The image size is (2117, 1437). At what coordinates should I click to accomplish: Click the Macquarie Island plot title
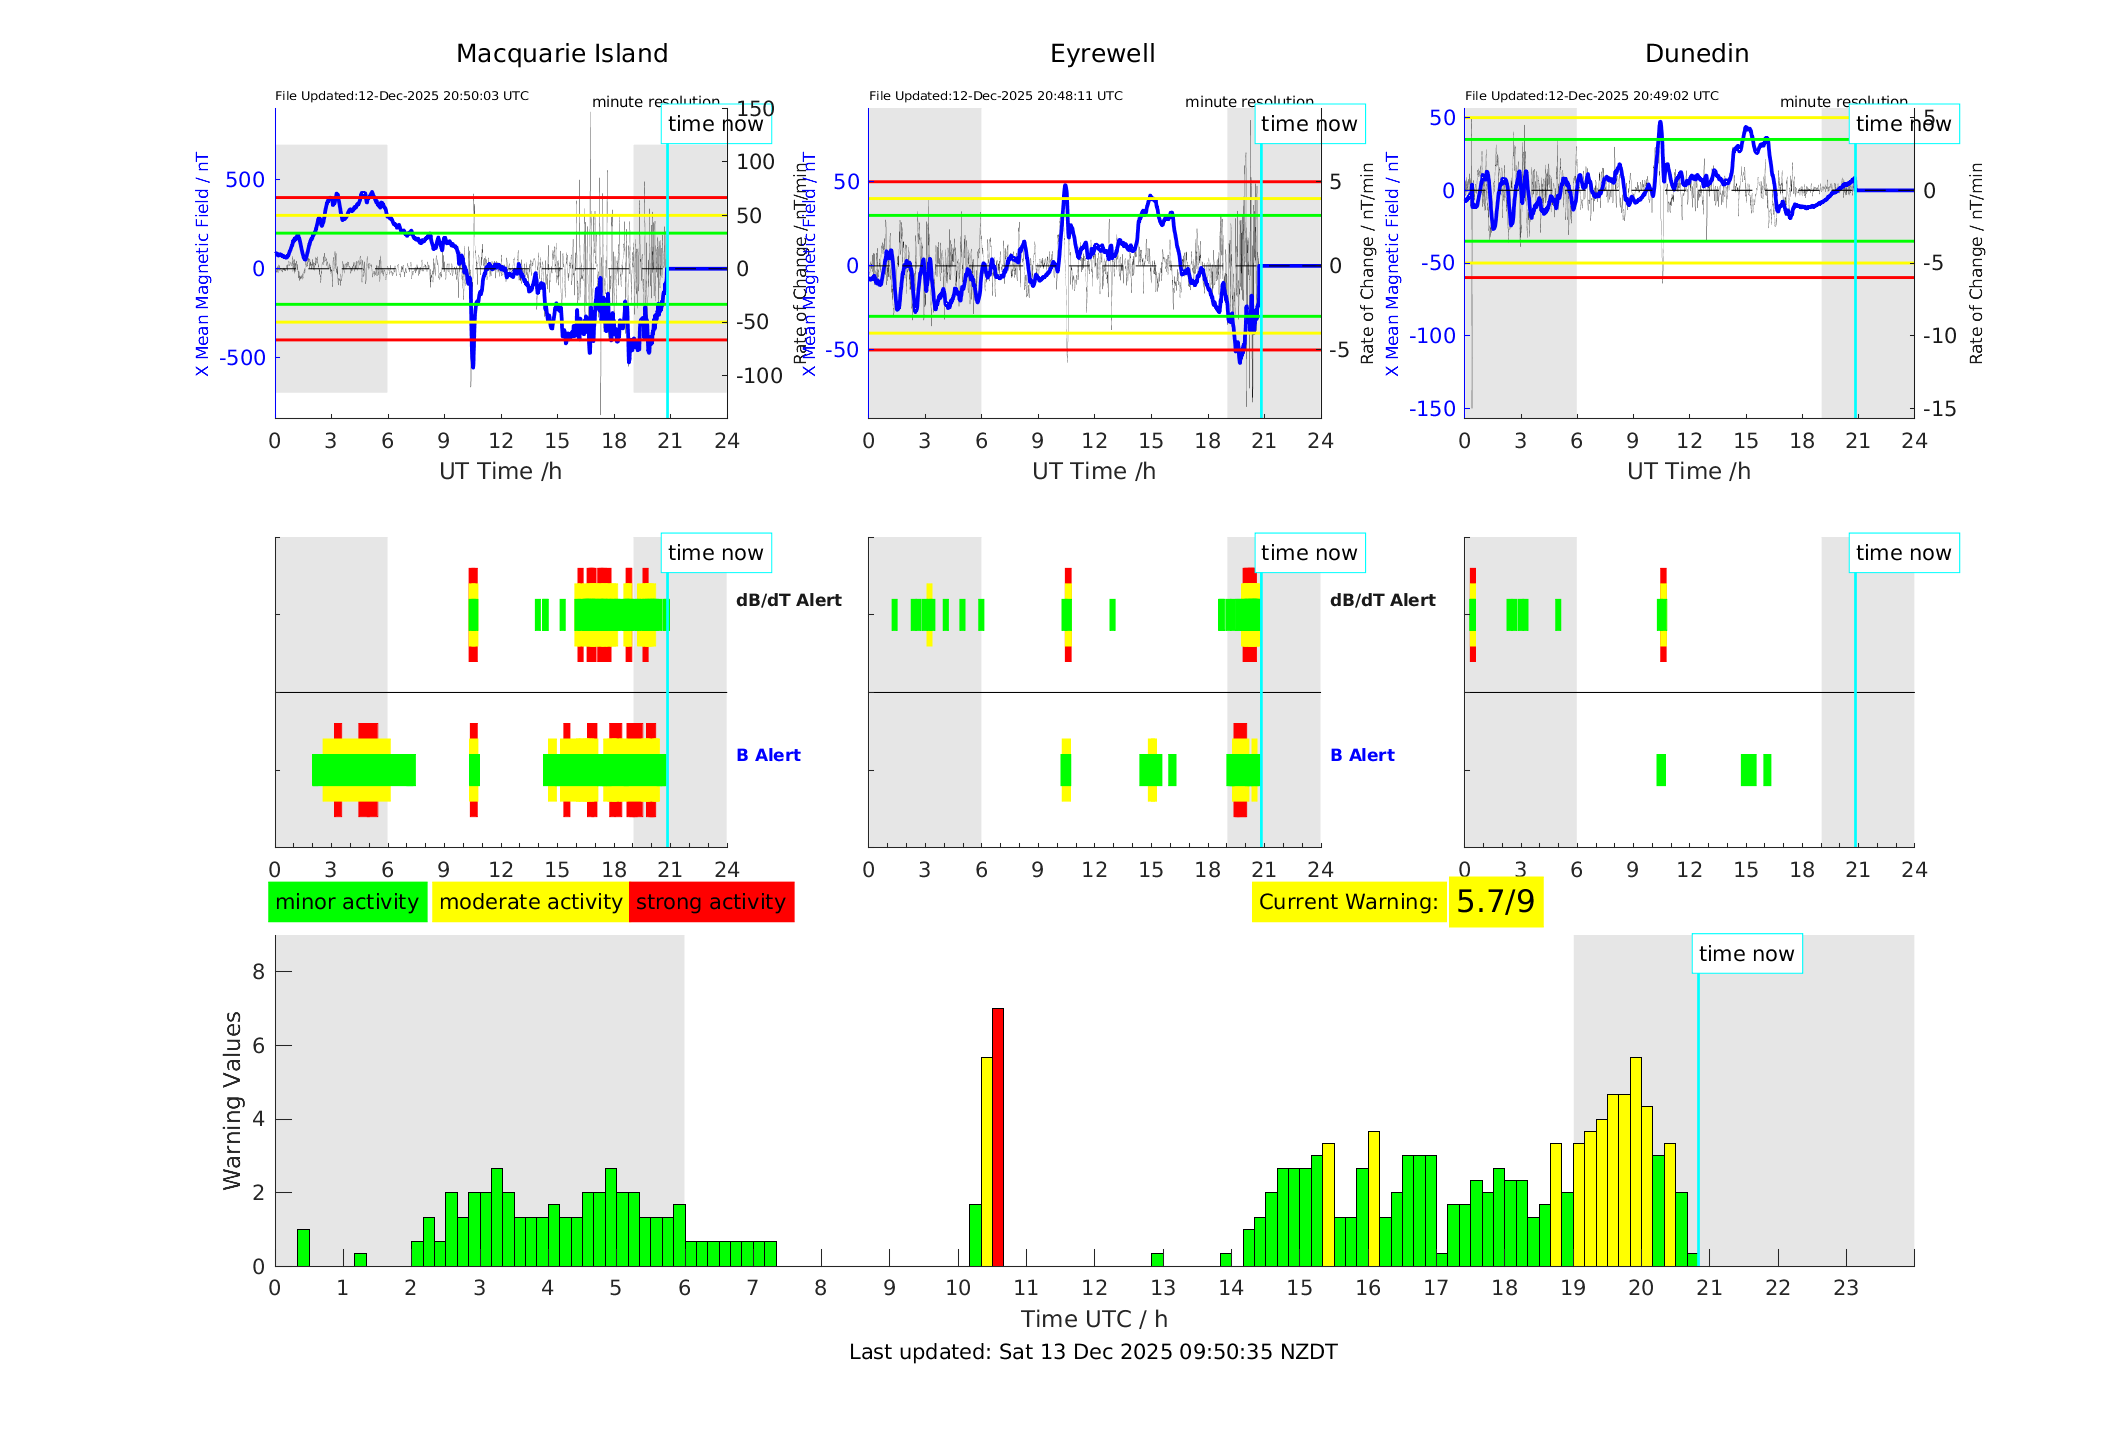coord(562,54)
